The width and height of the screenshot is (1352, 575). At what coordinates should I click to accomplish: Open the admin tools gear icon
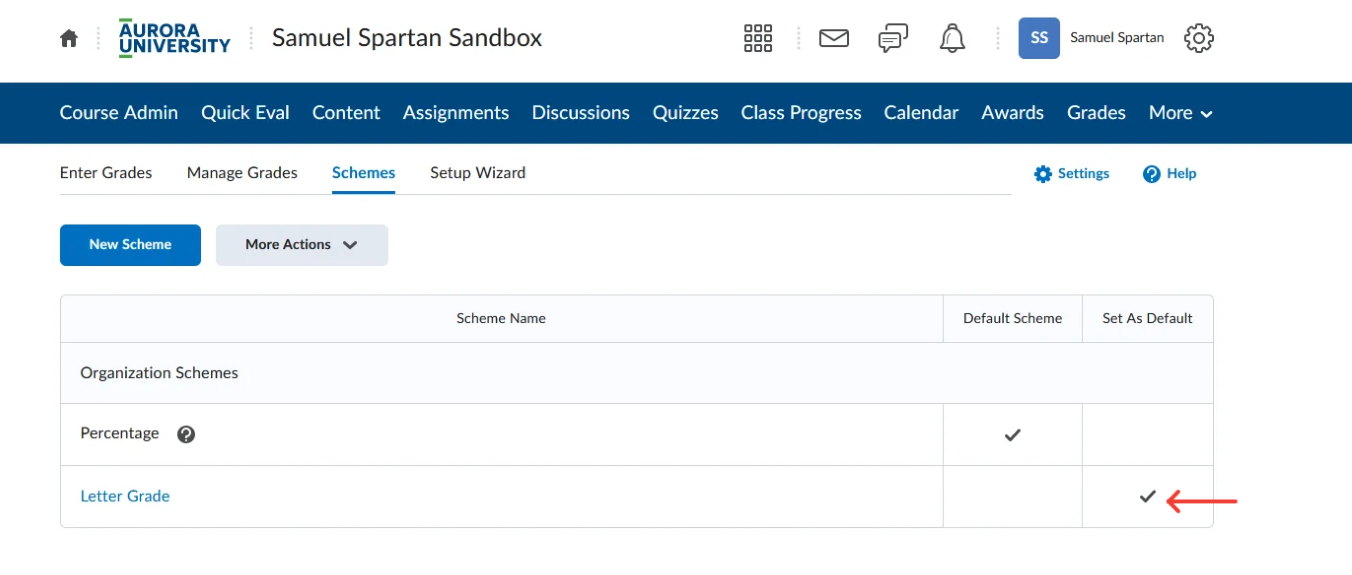[x=1198, y=39]
